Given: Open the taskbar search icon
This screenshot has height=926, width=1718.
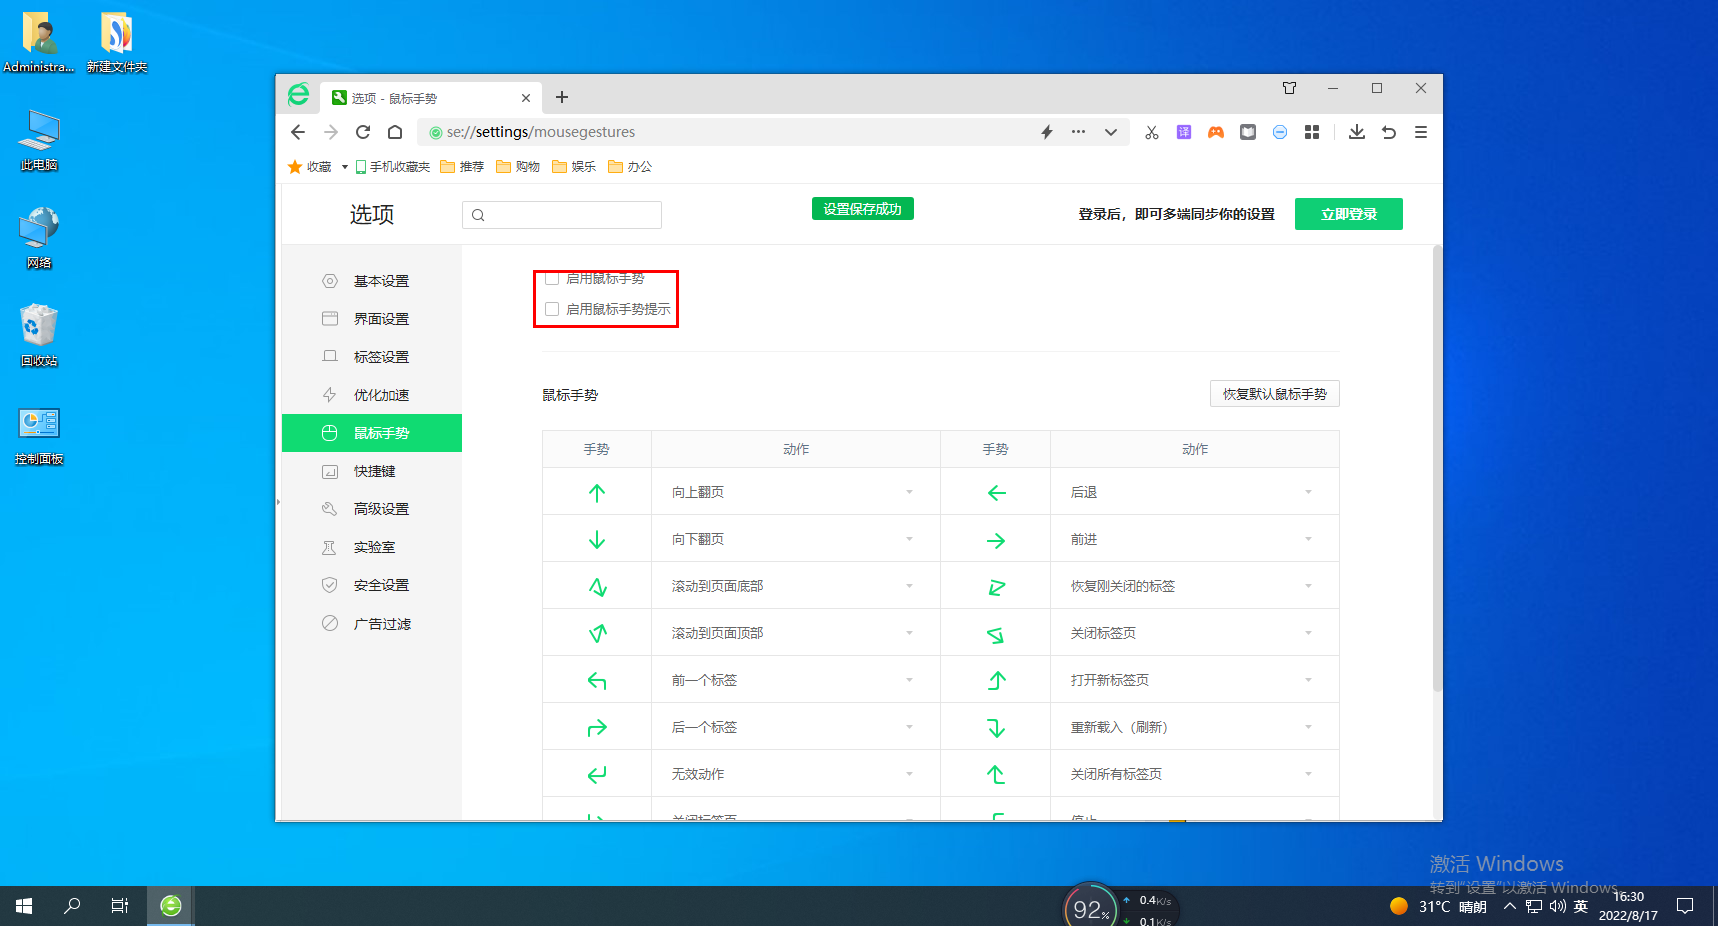Looking at the screenshot, I should pos(72,906).
